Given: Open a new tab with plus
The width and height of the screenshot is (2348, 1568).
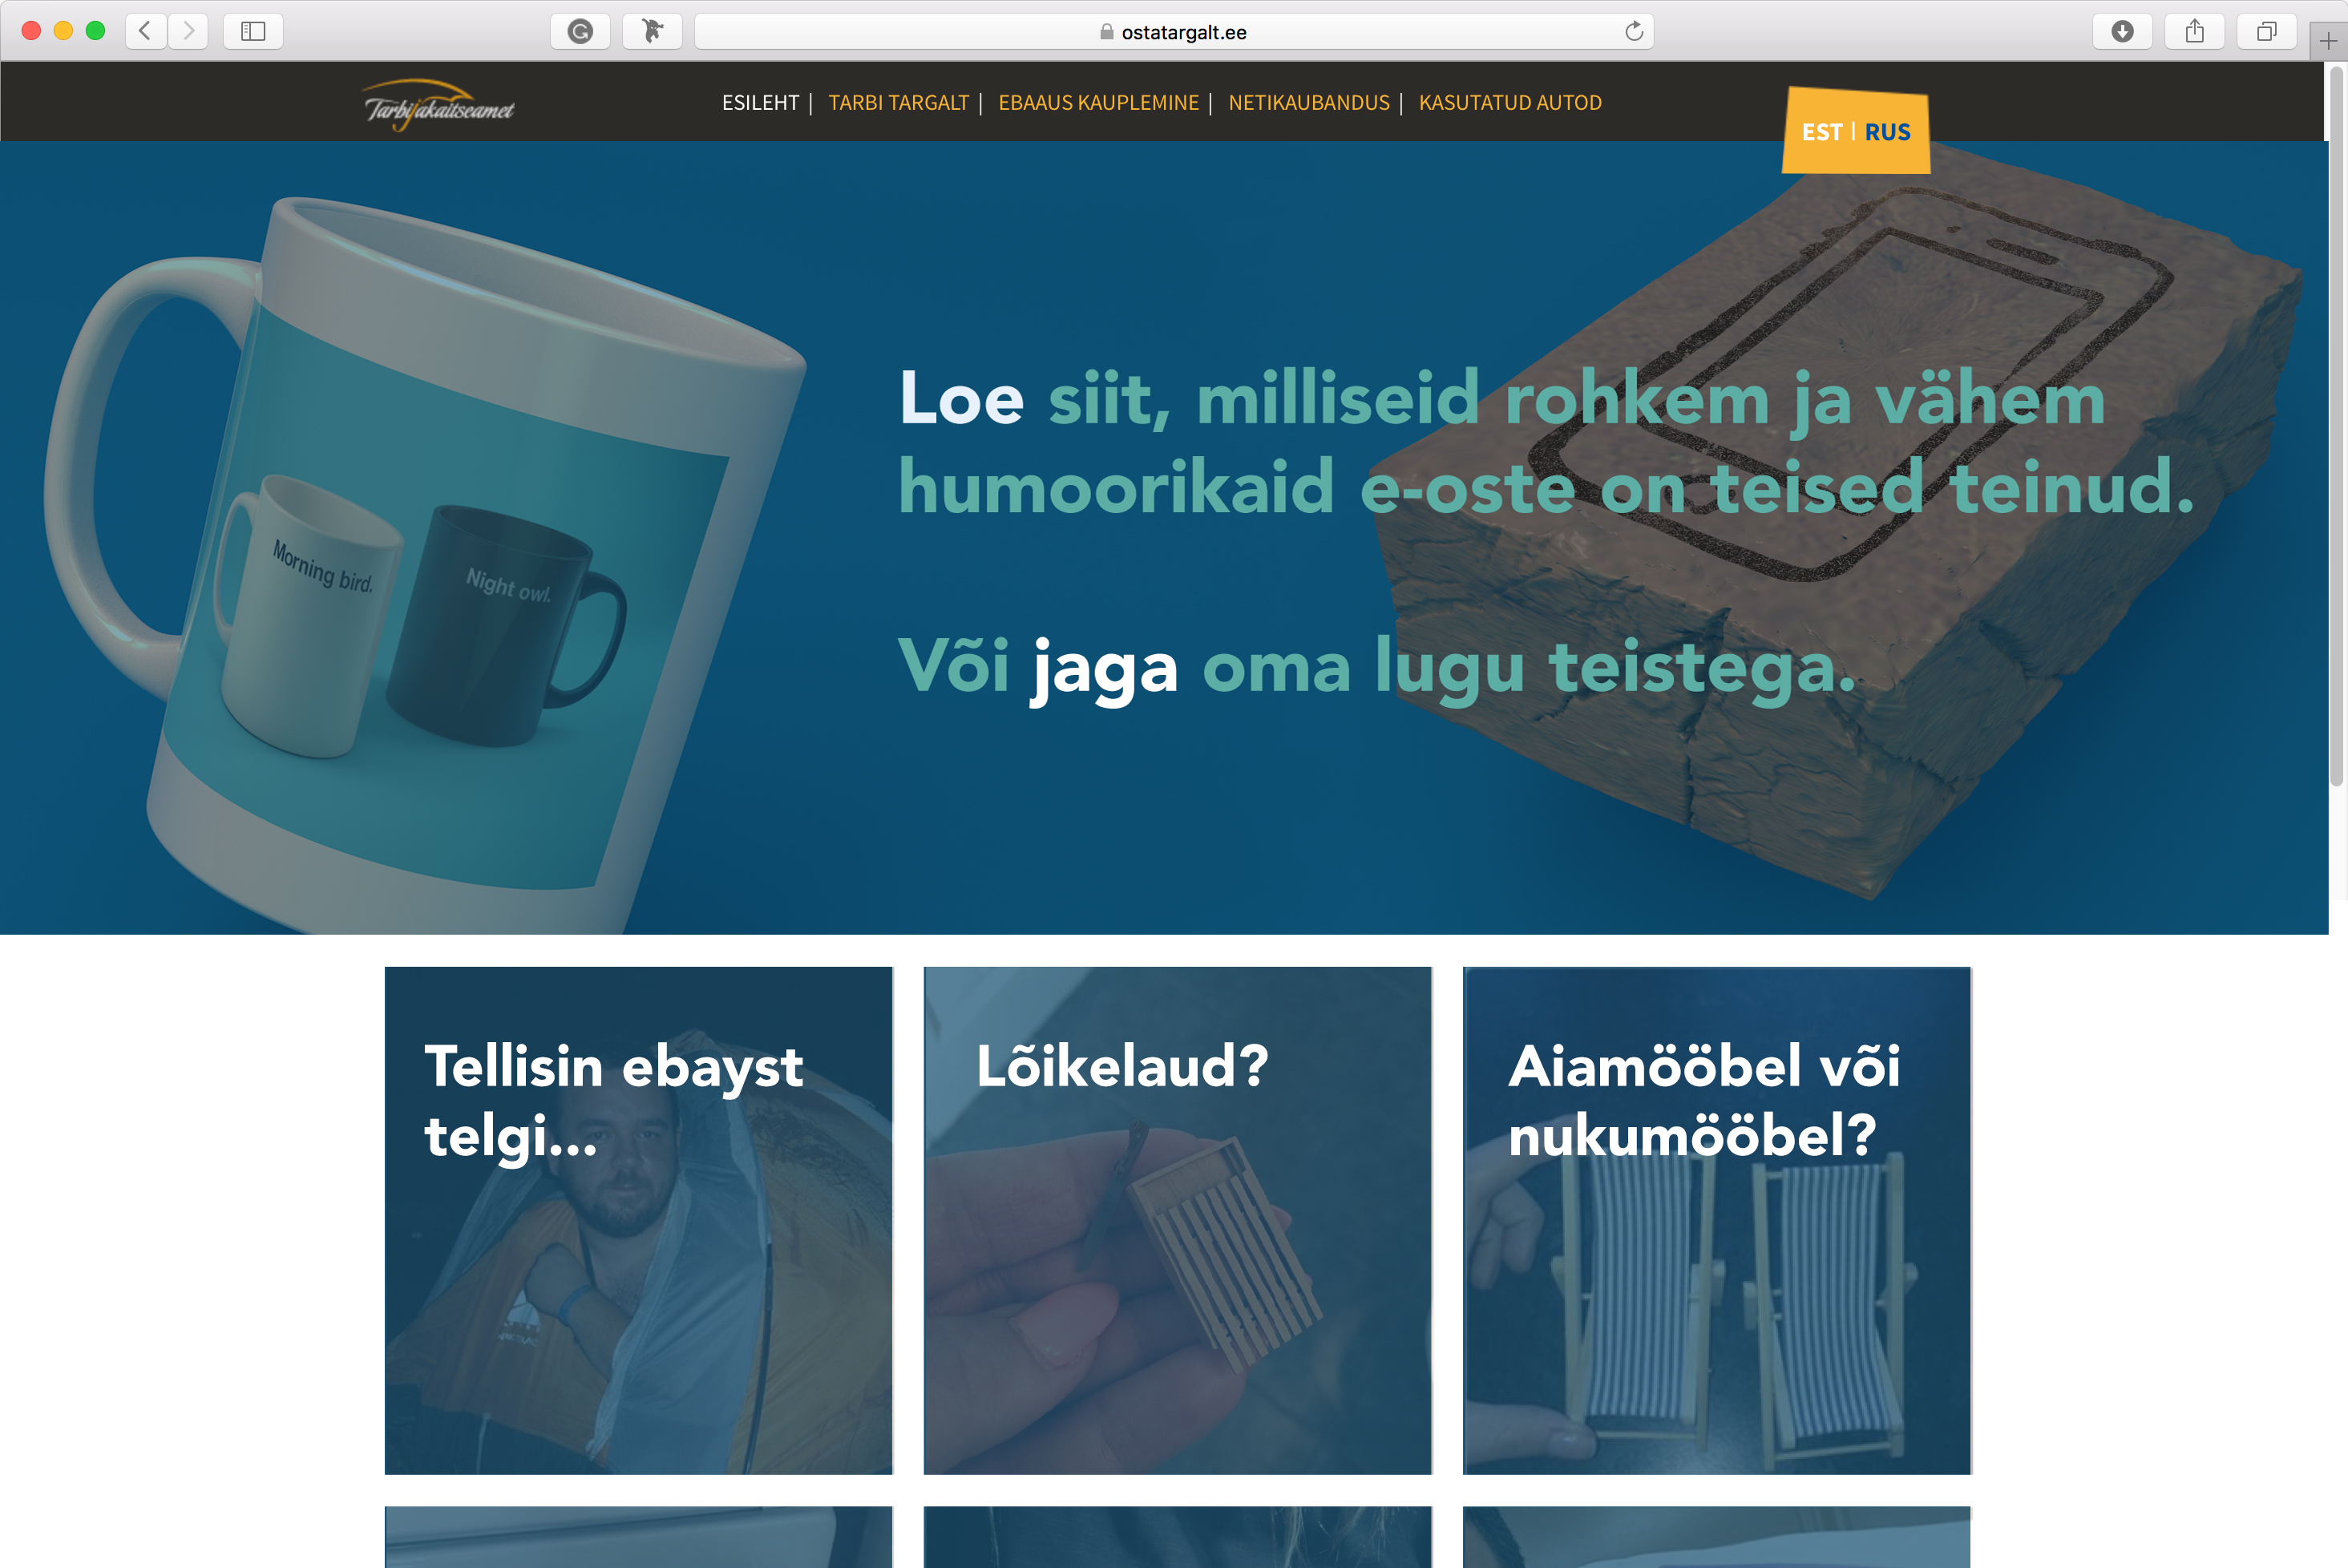Looking at the screenshot, I should 2328,41.
